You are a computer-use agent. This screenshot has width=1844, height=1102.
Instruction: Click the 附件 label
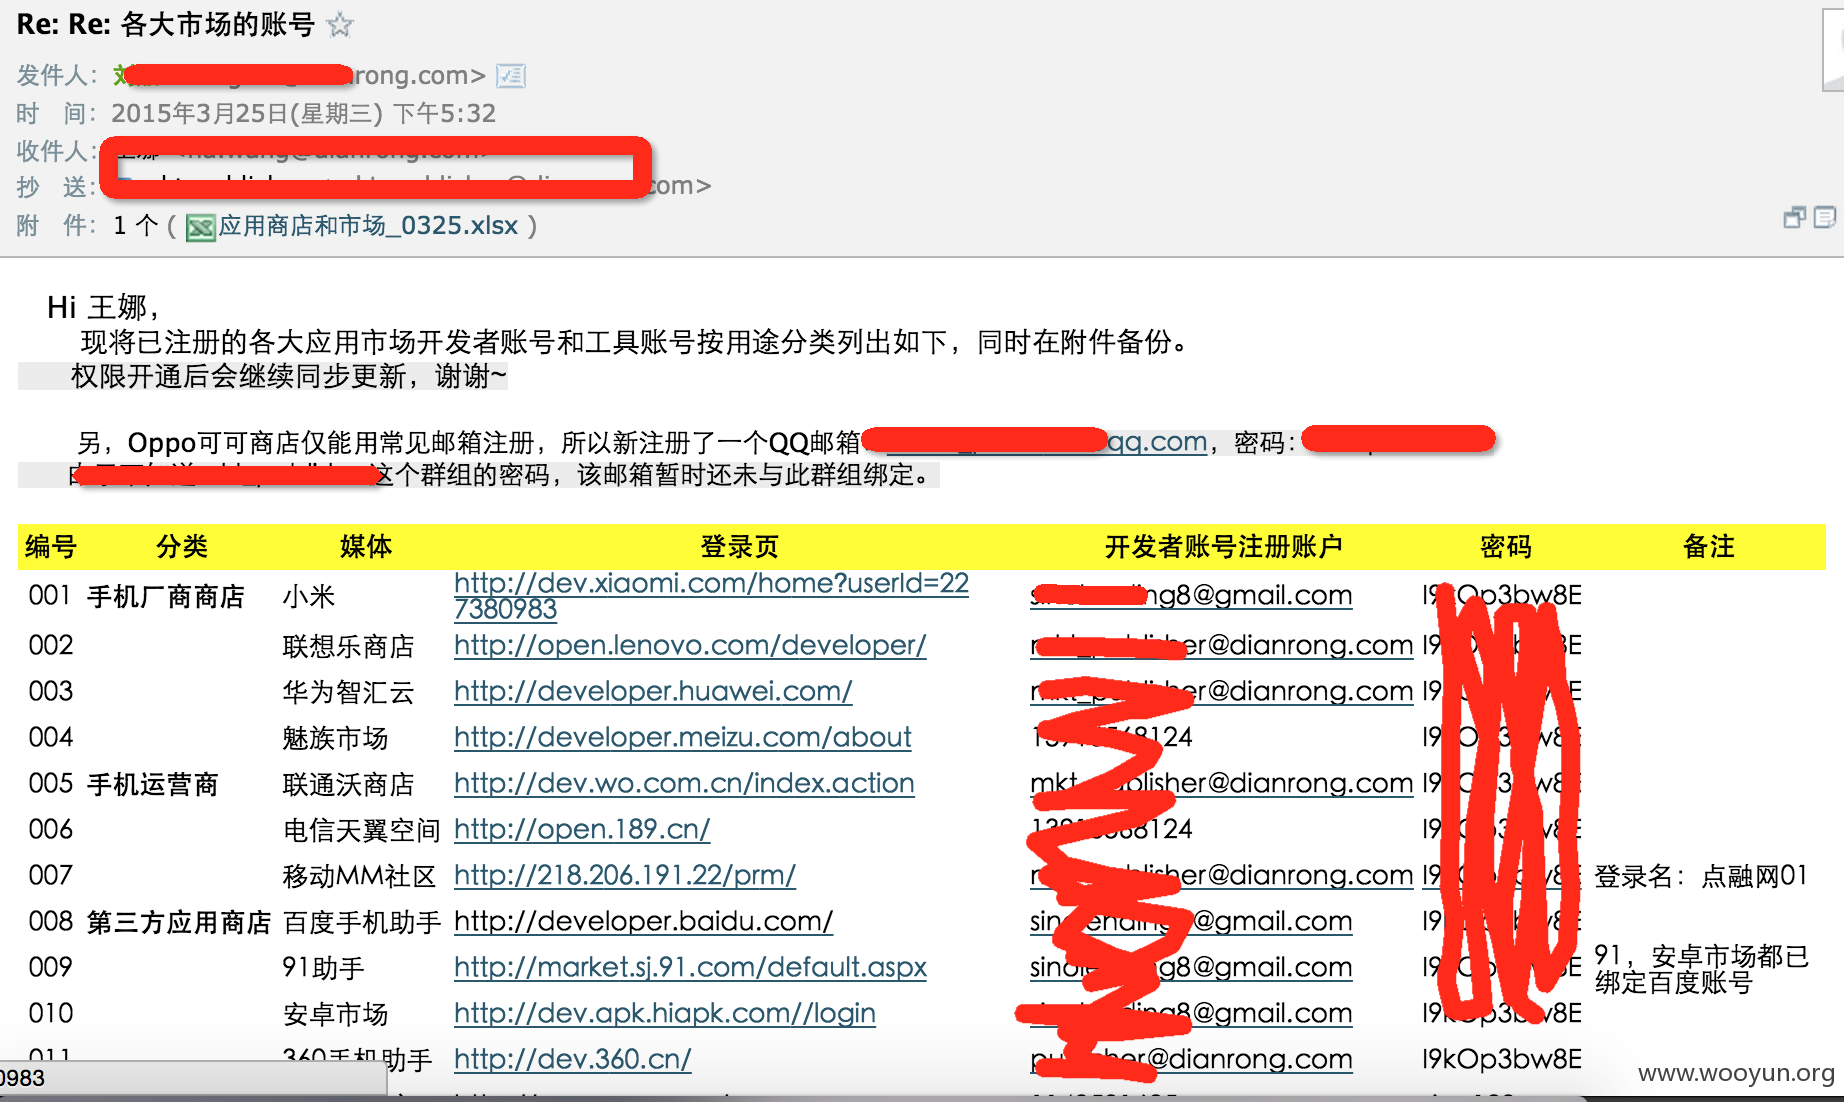tap(55, 226)
